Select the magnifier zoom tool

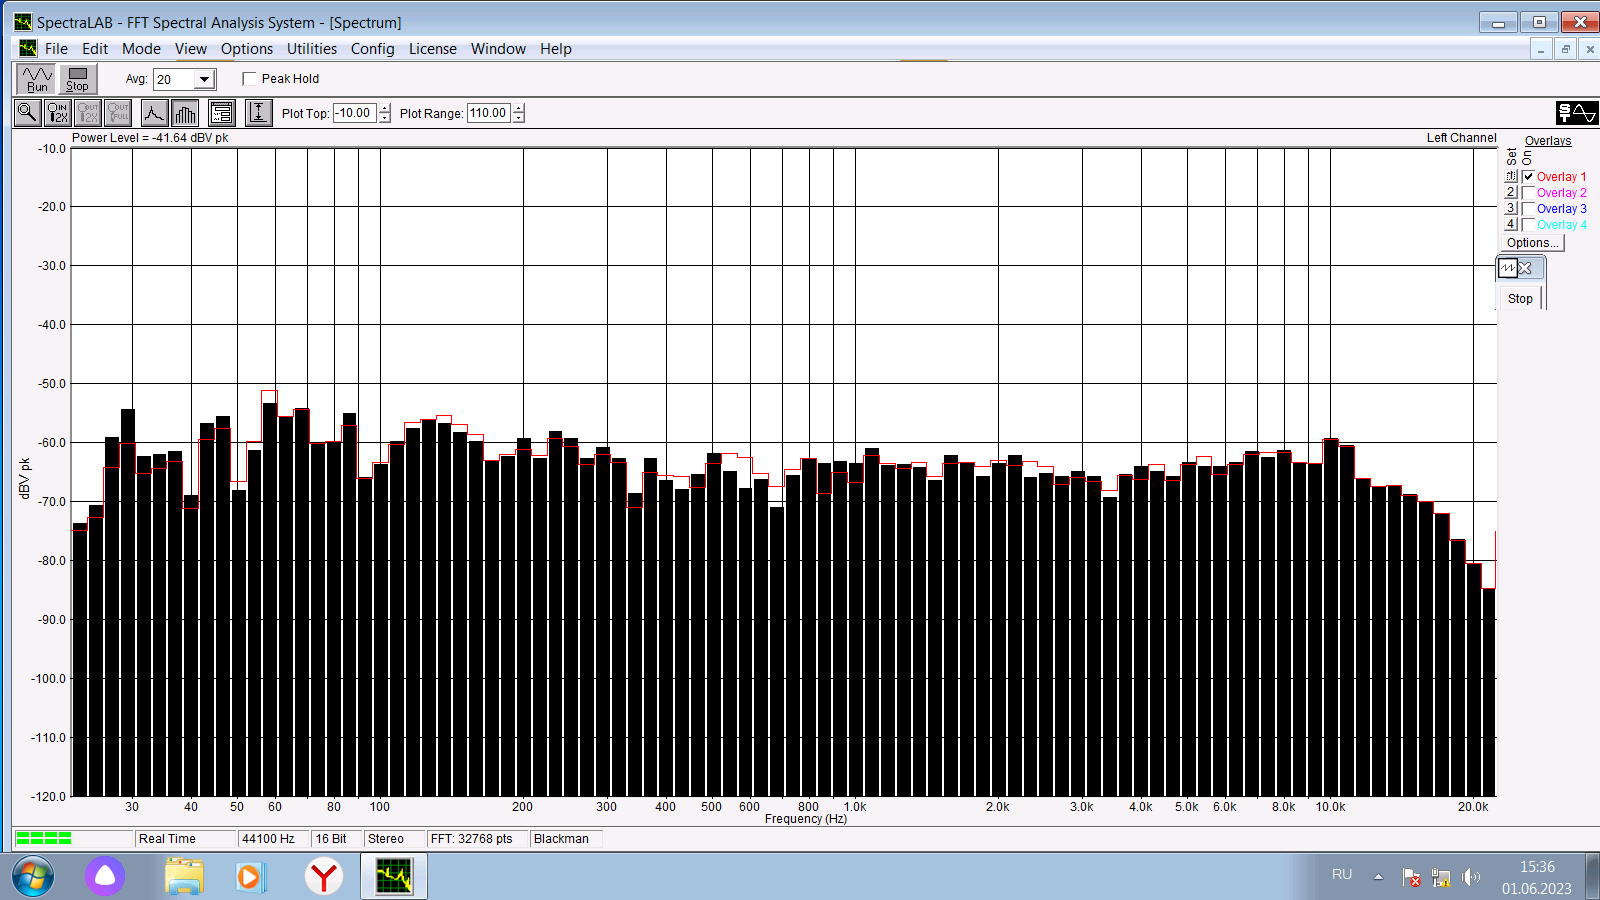27,113
